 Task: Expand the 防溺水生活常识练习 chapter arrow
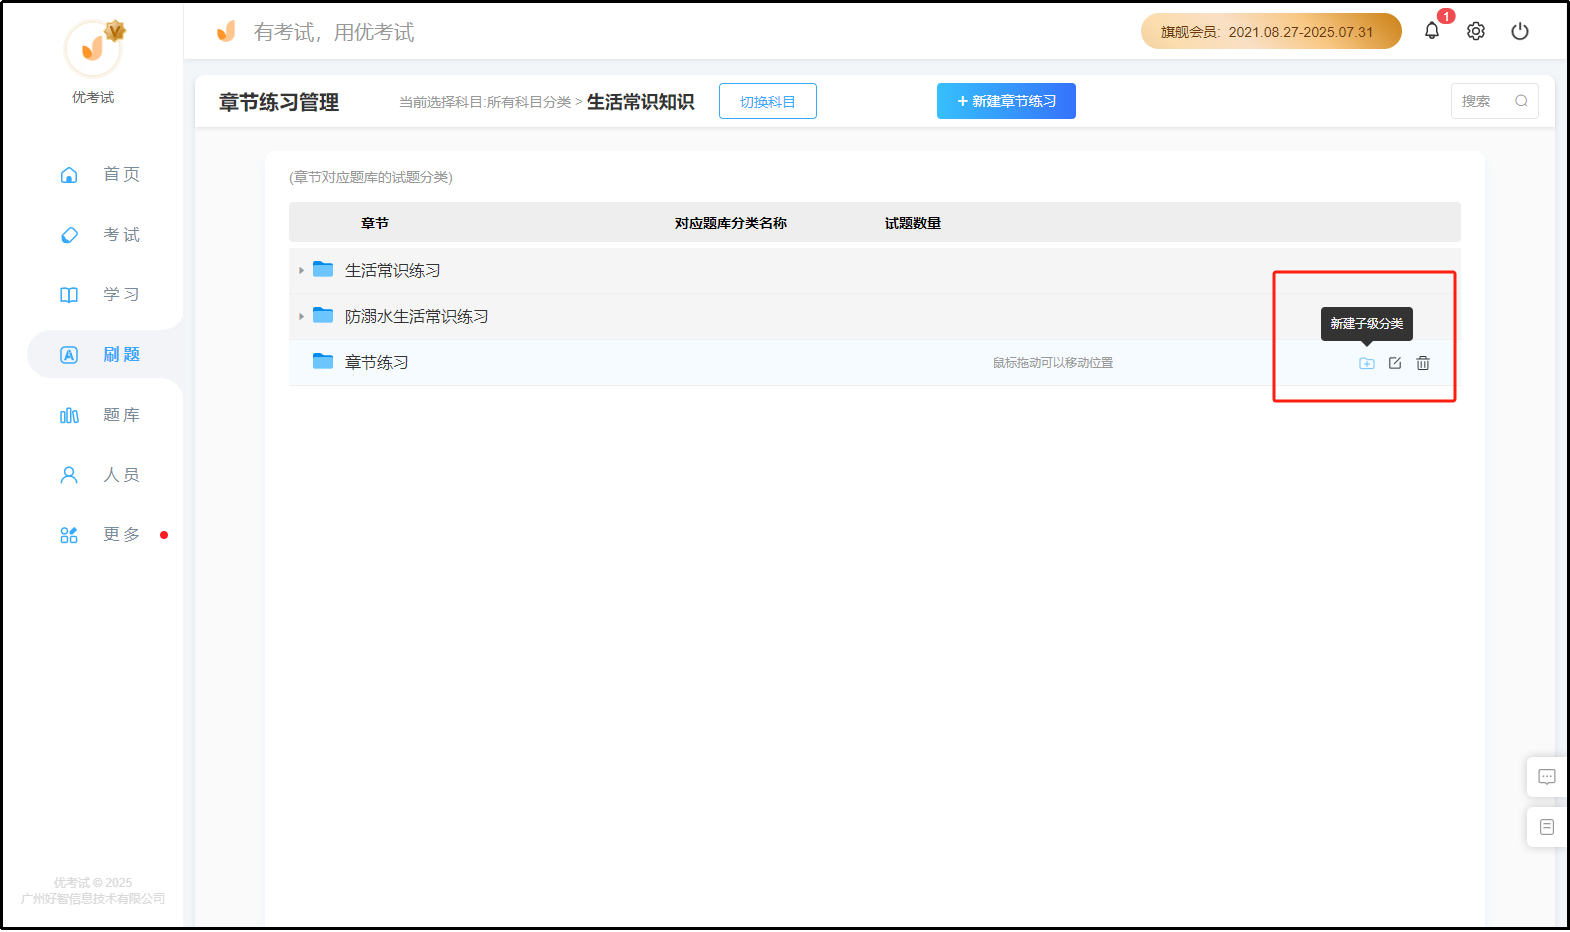pyautogui.click(x=301, y=316)
